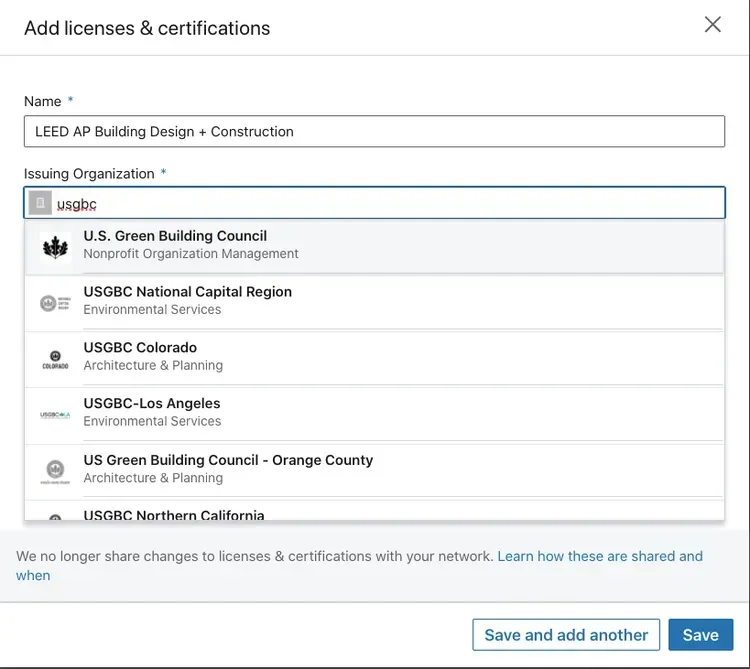
Task: Click the Save button
Action: point(701,635)
